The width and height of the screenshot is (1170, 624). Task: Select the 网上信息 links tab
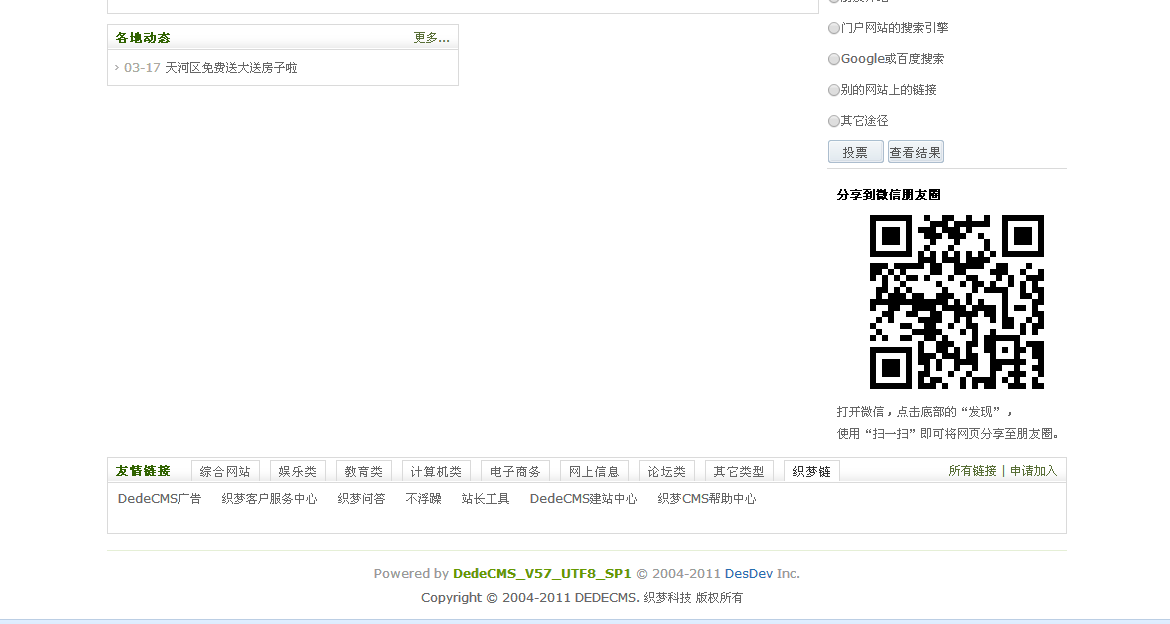(594, 472)
